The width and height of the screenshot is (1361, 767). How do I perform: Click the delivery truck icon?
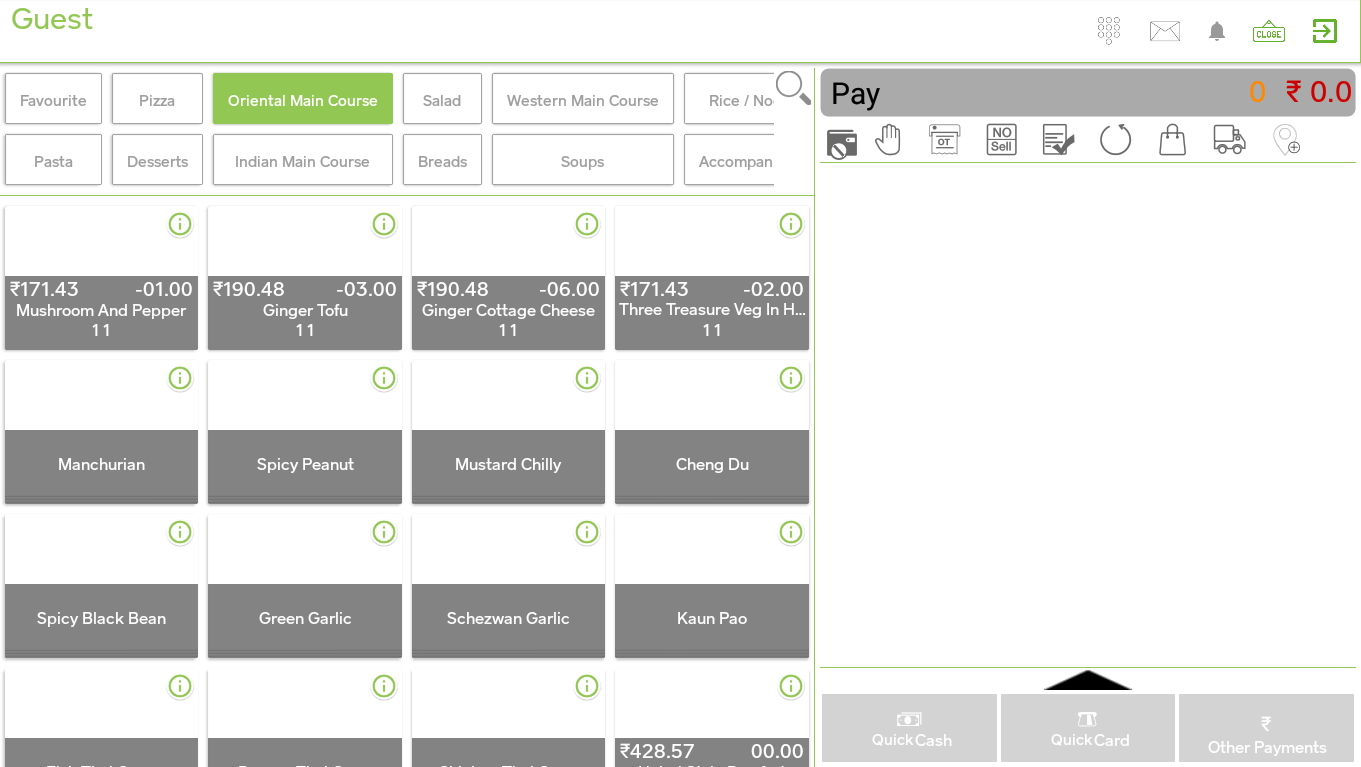click(x=1229, y=140)
